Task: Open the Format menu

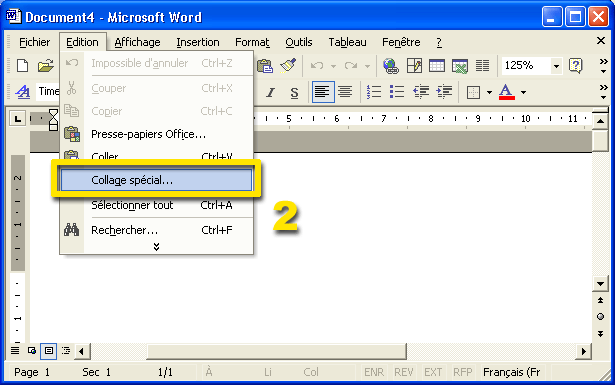Action: point(252,42)
